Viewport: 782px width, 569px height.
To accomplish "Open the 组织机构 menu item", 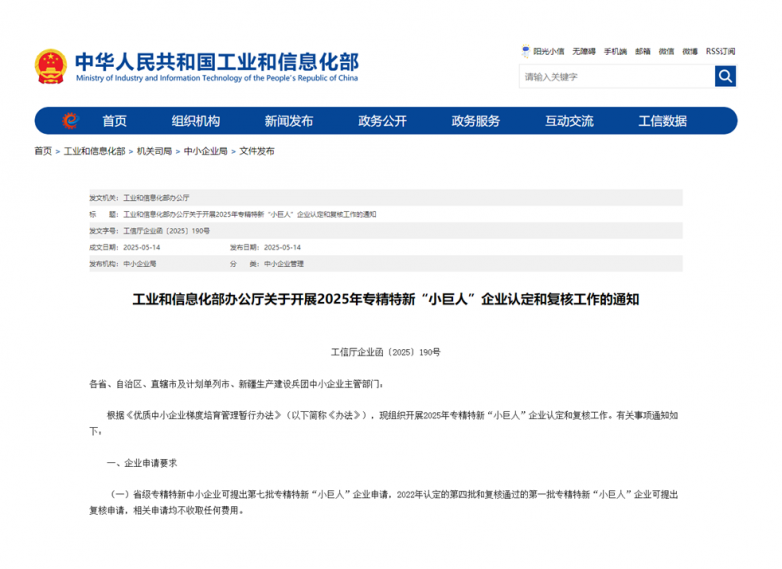I will click(195, 121).
